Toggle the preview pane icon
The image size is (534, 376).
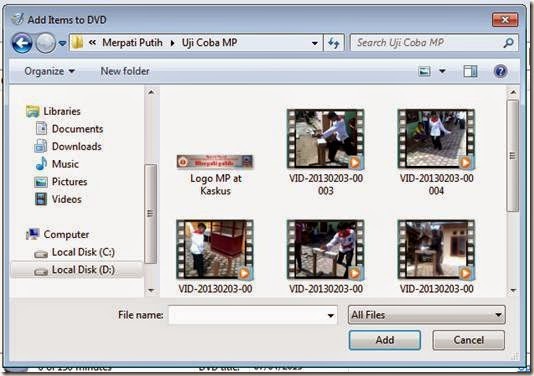[x=470, y=71]
